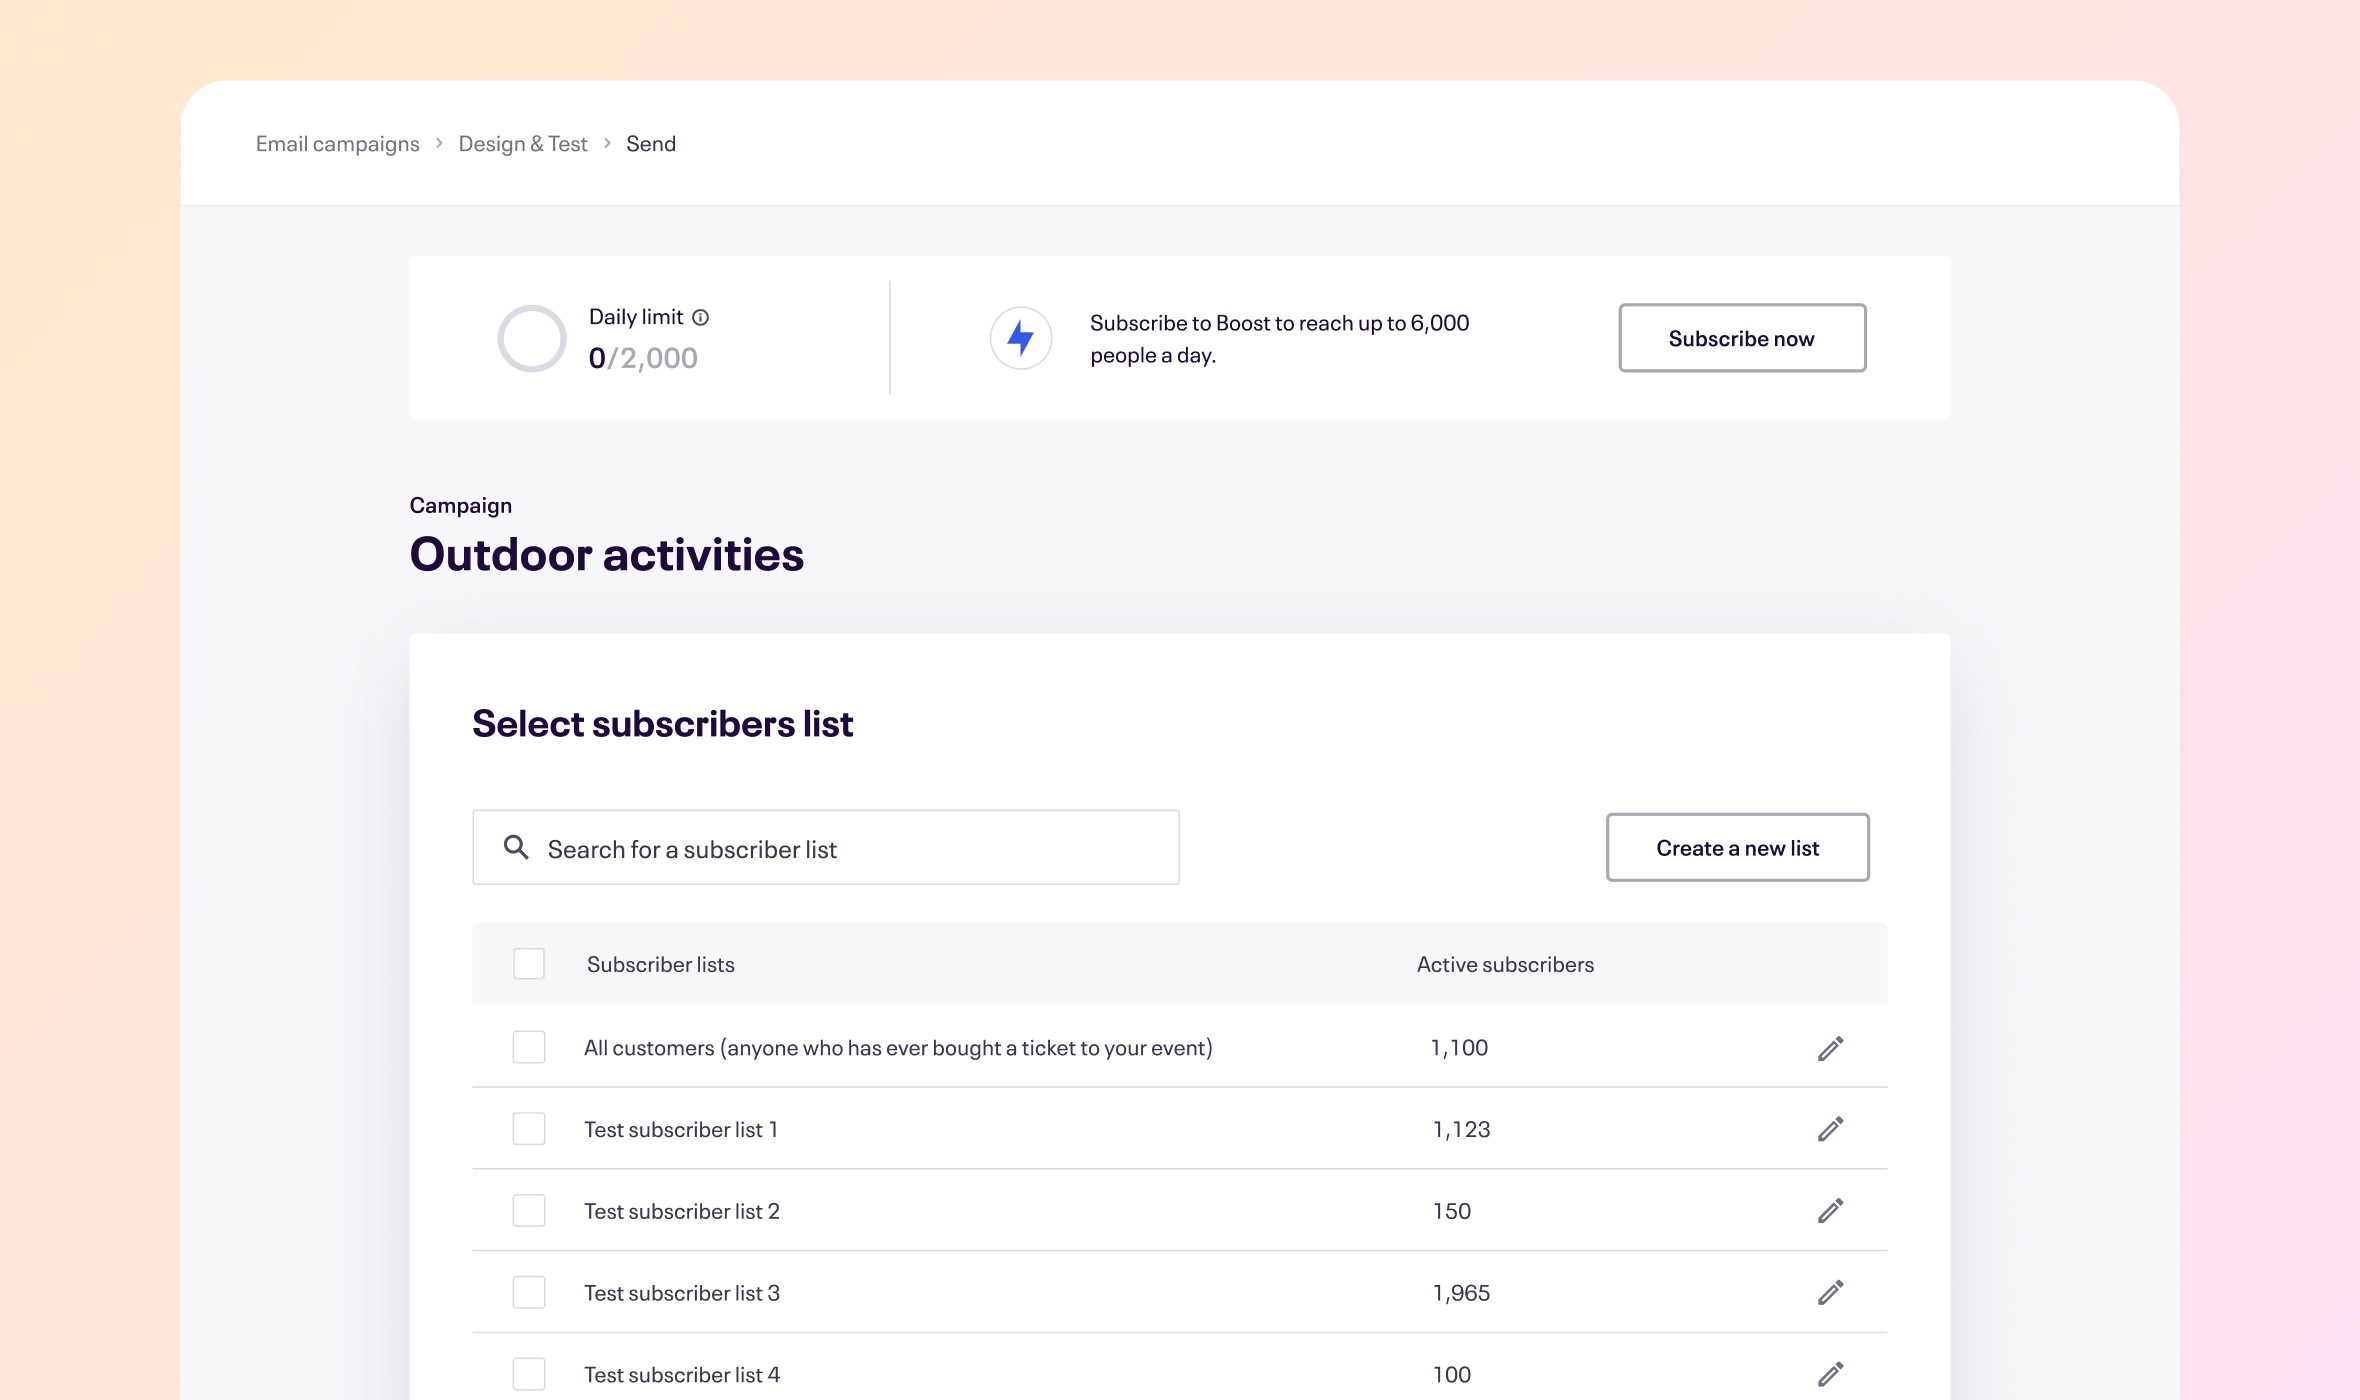Image resolution: width=2360 pixels, height=1400 pixels.
Task: Click the Boost lightning bolt icon
Action: coord(1020,338)
